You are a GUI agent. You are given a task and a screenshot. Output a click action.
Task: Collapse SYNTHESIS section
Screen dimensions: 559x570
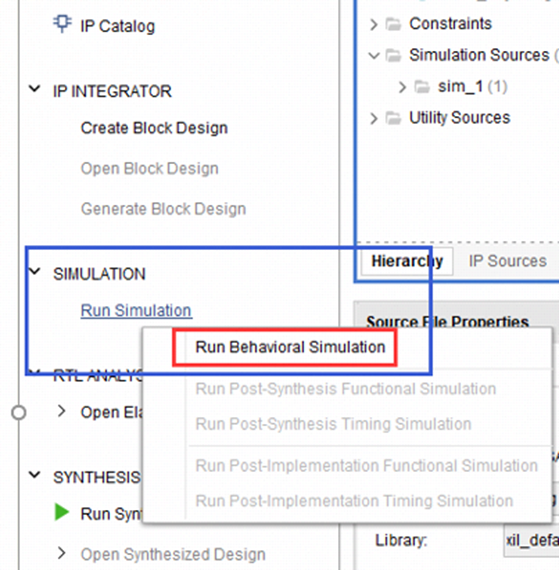(35, 475)
